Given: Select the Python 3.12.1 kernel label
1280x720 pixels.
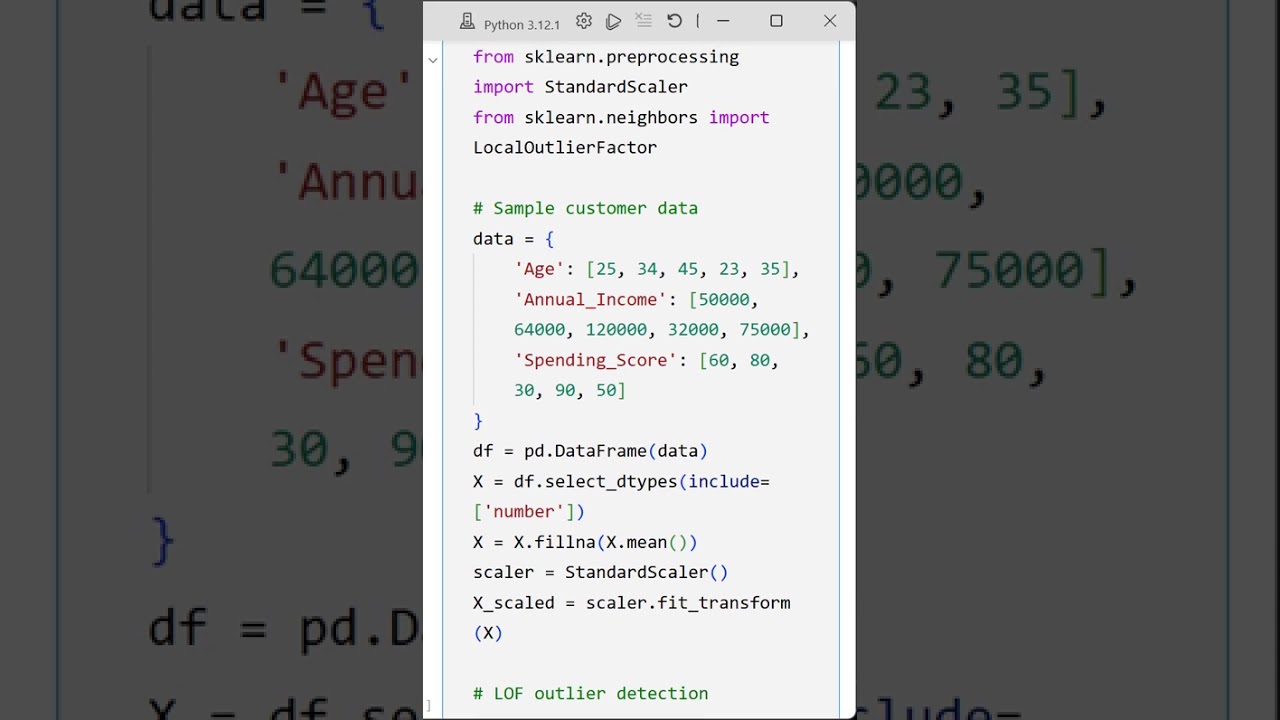Looking at the screenshot, I should 521,24.
